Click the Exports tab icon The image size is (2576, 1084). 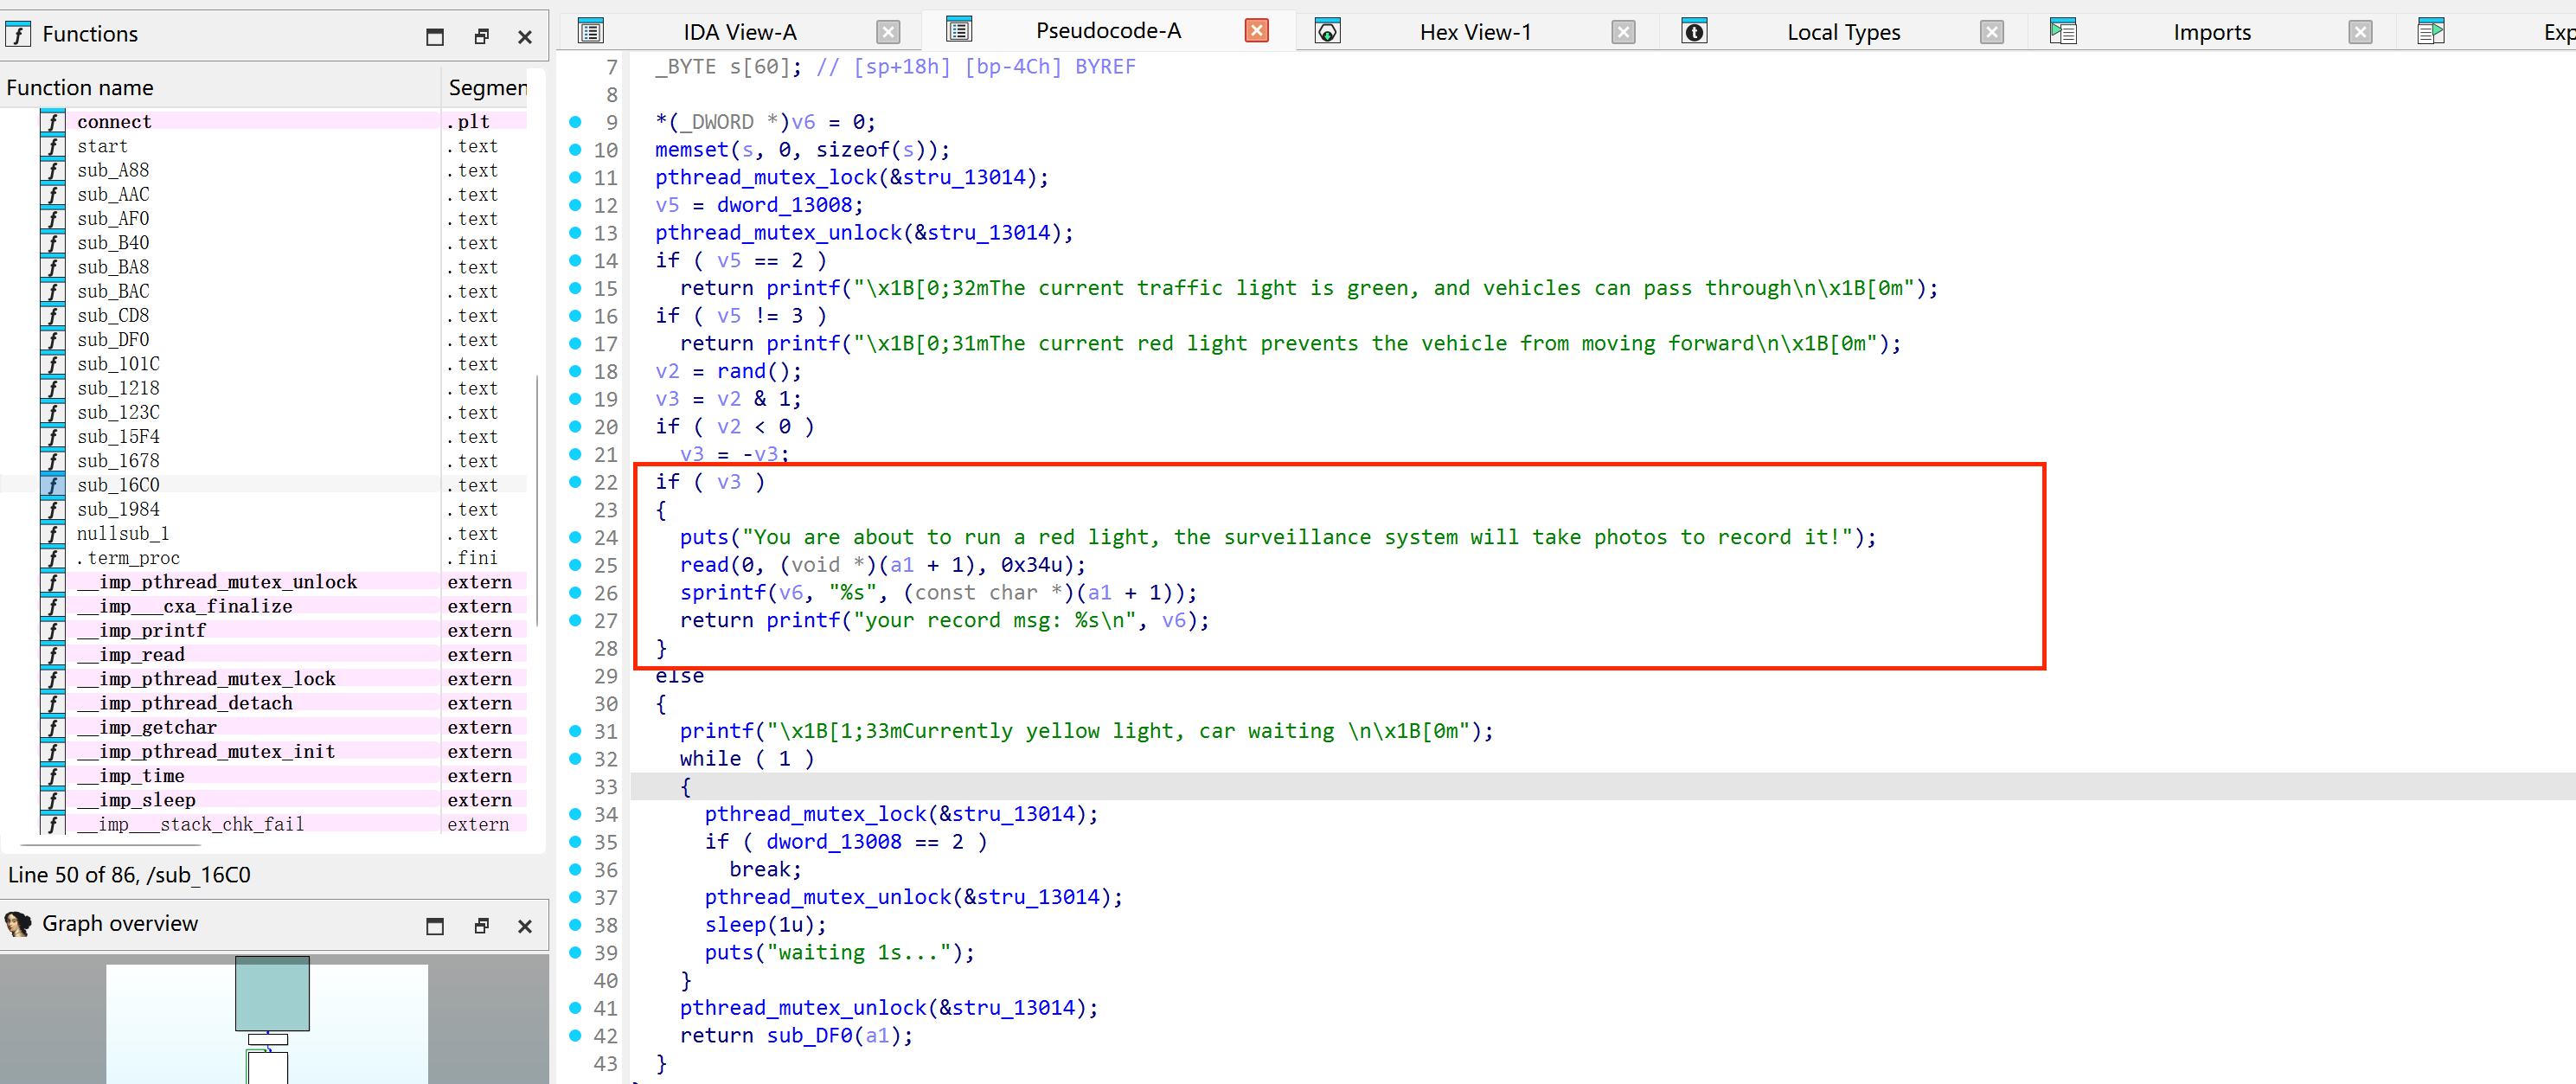pos(2430,31)
